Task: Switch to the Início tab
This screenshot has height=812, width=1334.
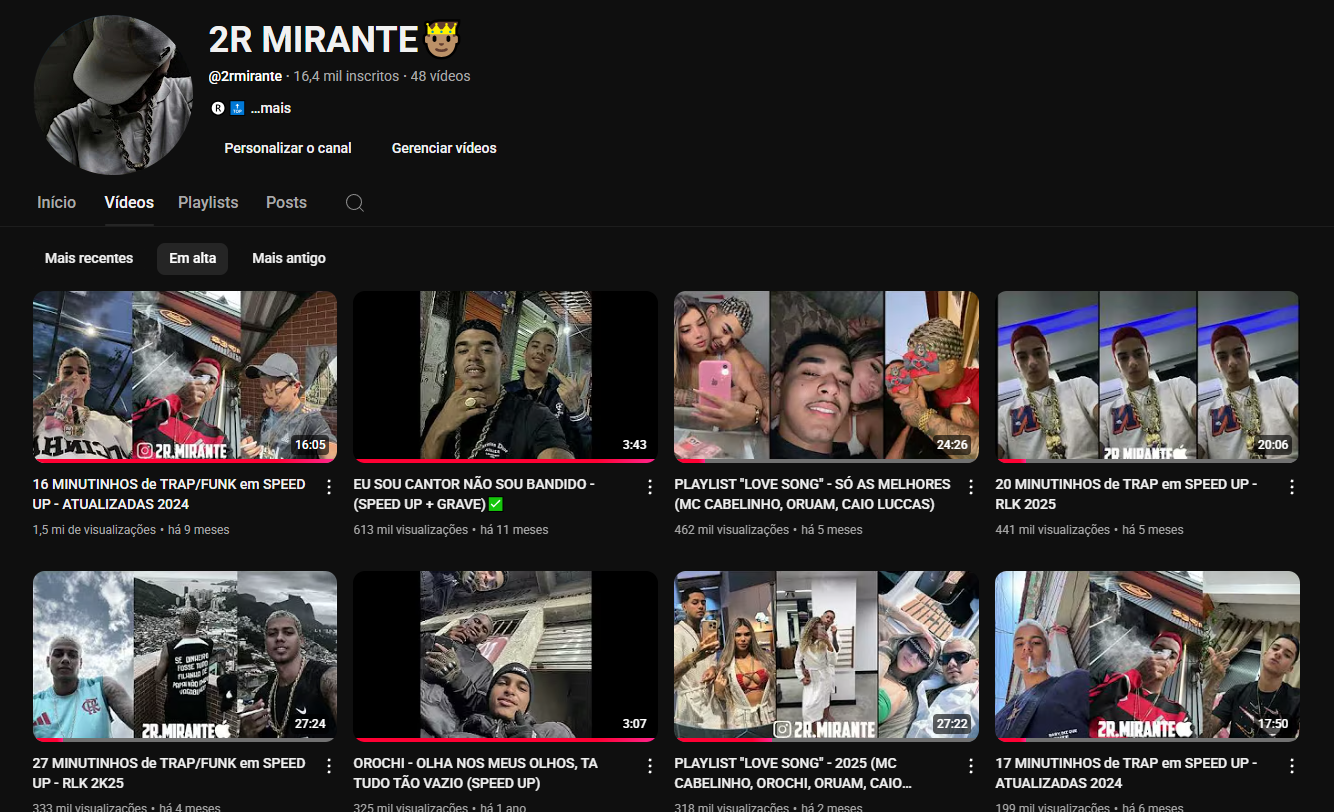Action: pyautogui.click(x=56, y=202)
